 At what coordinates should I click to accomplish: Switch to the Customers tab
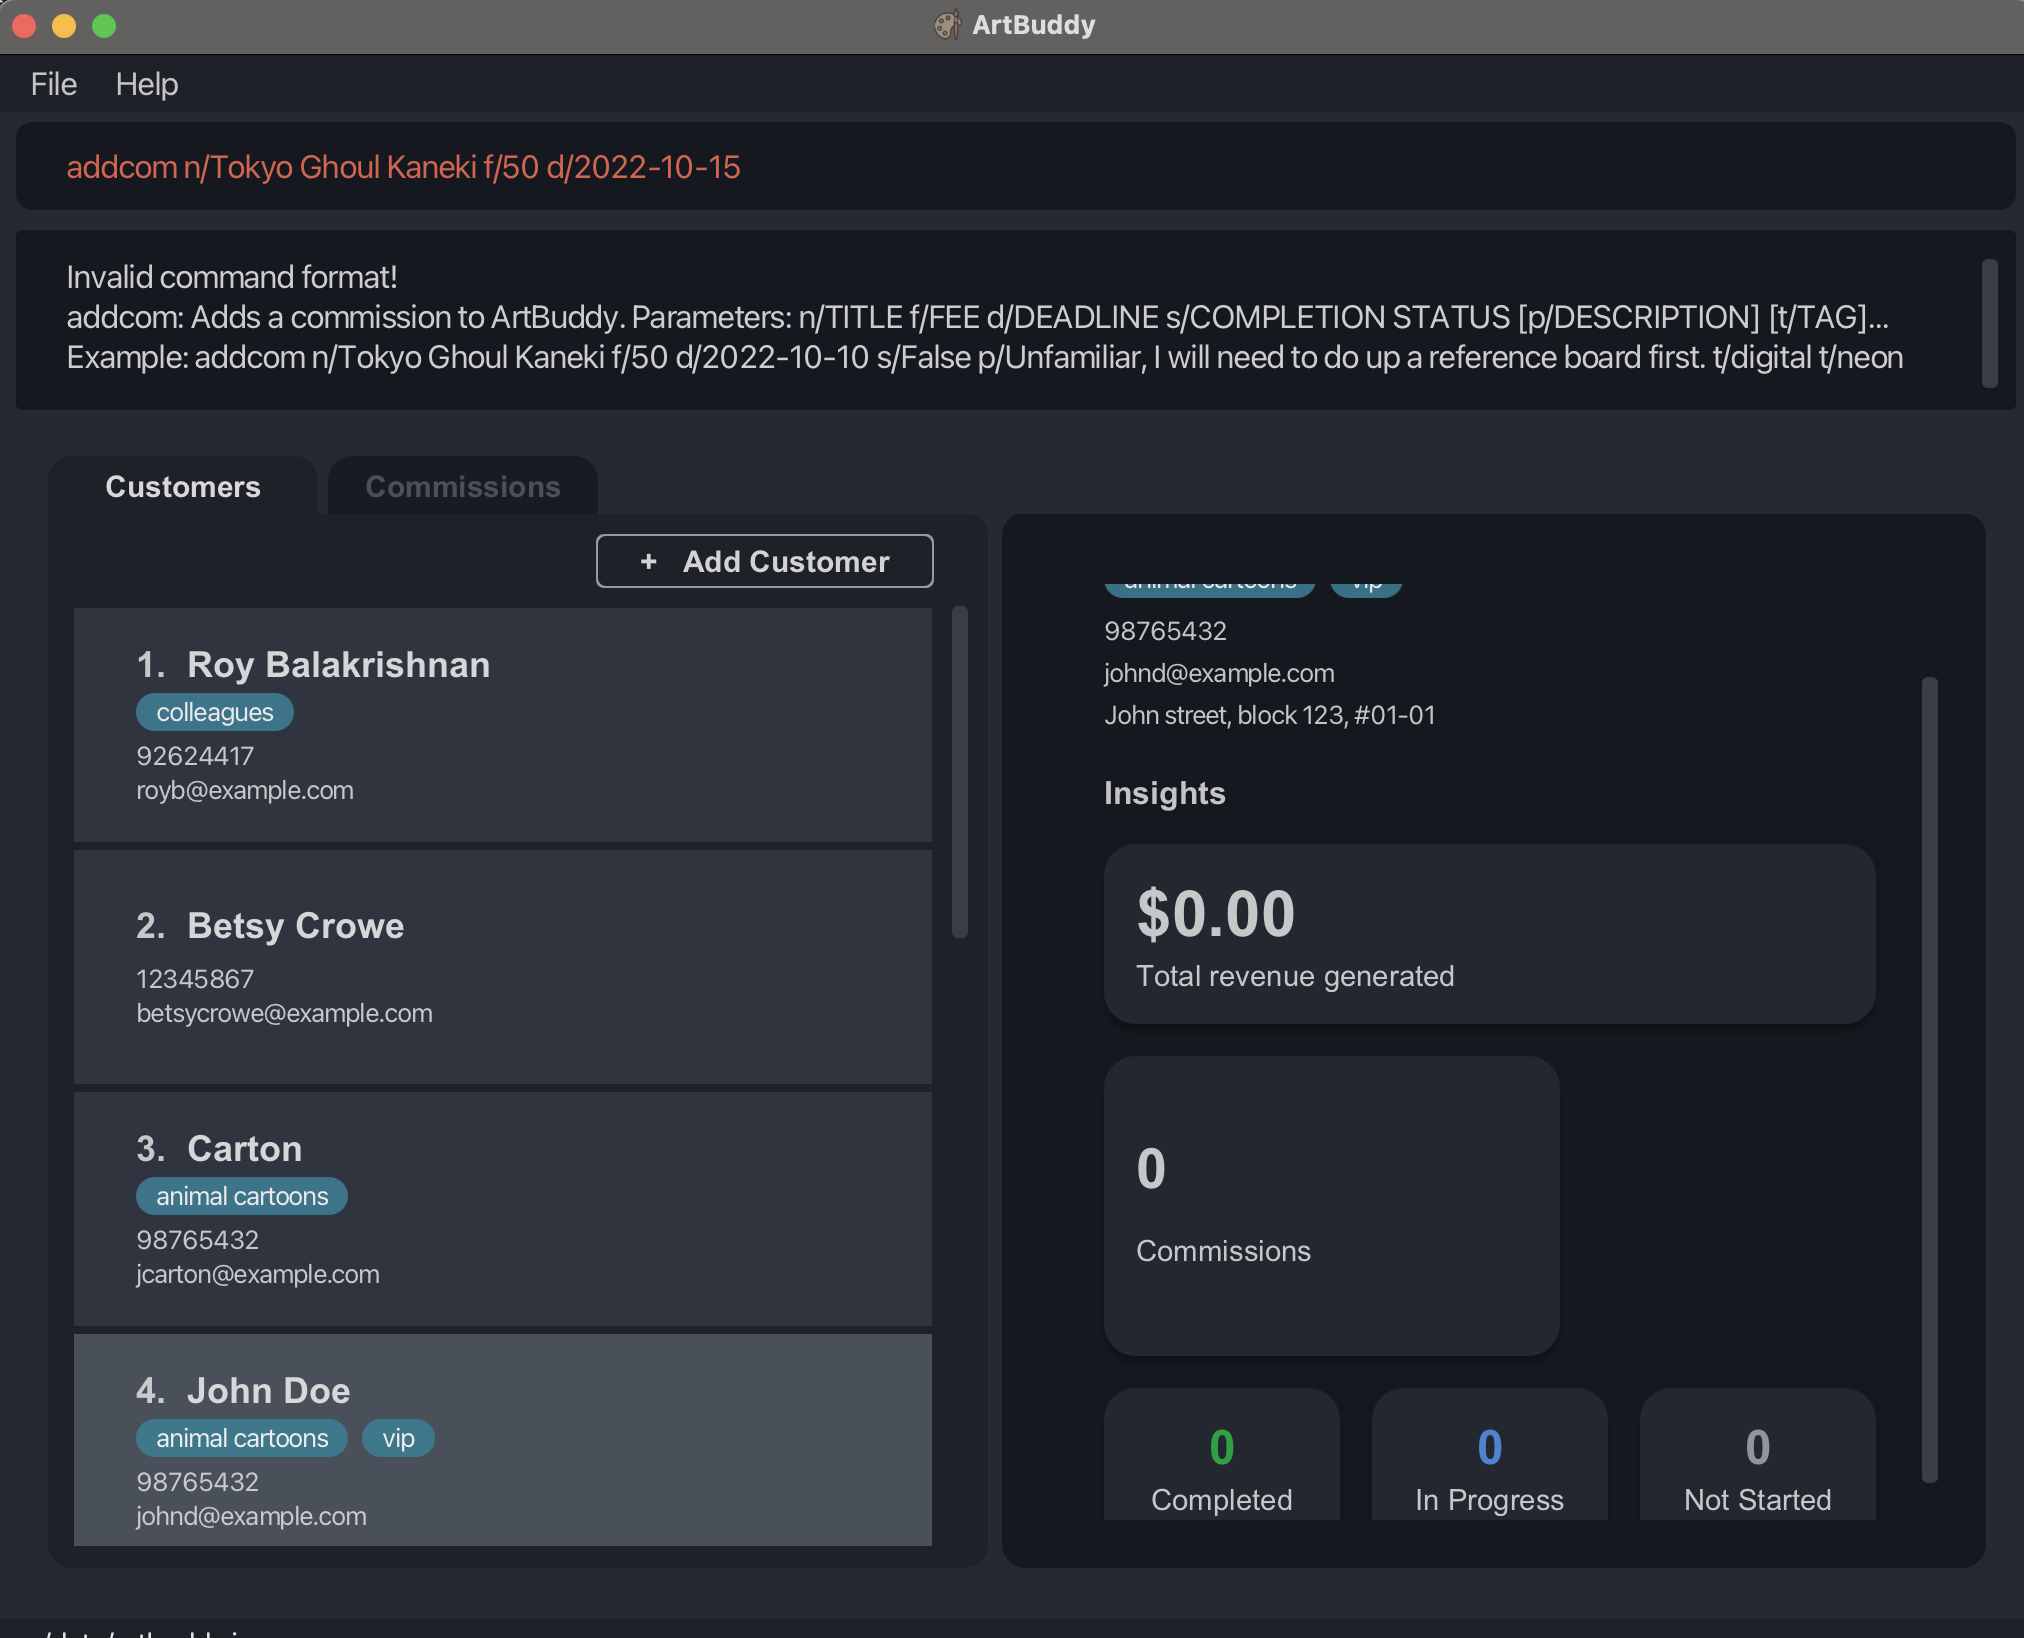point(183,487)
